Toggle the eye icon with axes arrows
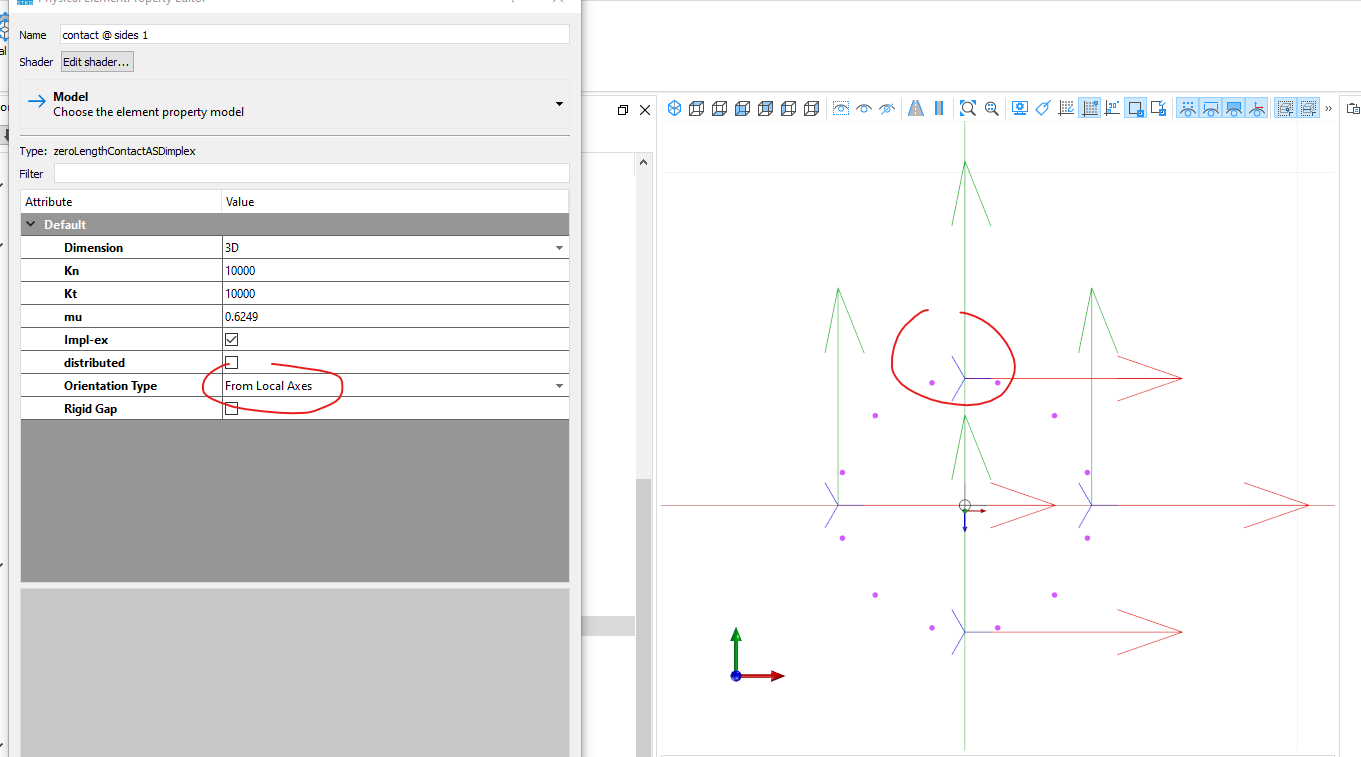This screenshot has width=1361, height=757. [1256, 108]
